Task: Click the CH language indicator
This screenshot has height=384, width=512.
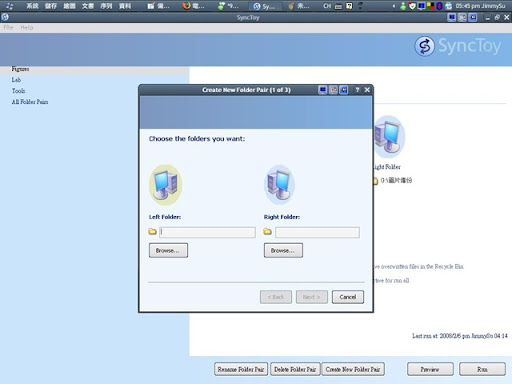Action: pyautogui.click(x=327, y=6)
